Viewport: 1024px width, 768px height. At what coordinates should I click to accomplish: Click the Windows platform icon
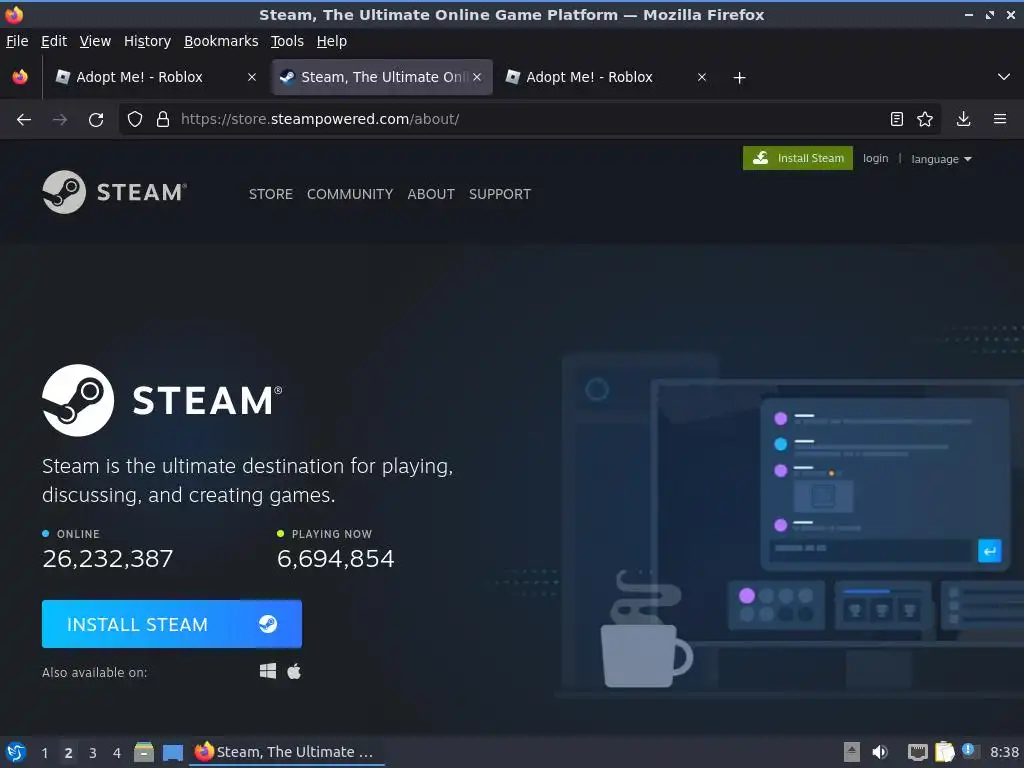click(268, 671)
